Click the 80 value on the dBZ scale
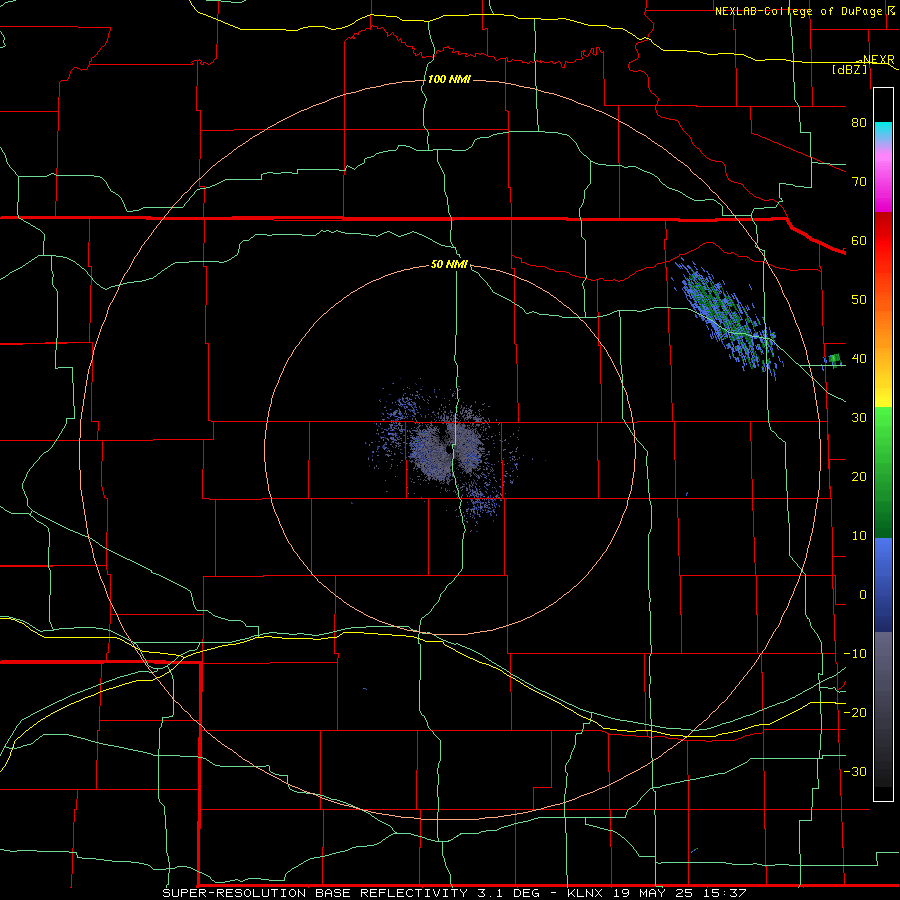The width and height of the screenshot is (900, 900). coord(859,123)
